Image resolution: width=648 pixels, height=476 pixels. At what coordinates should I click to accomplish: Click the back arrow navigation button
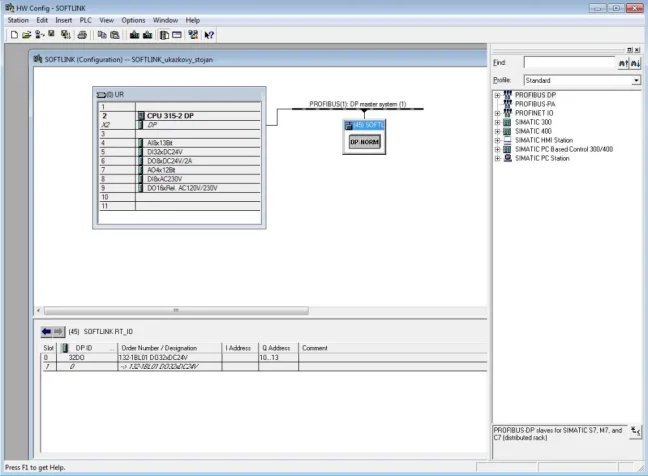[52, 330]
